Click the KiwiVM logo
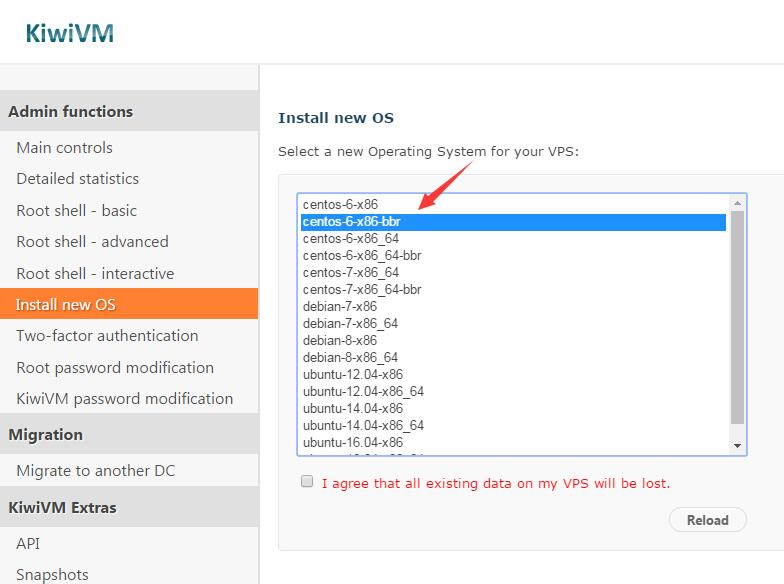The width and height of the screenshot is (784, 584). [x=70, y=34]
